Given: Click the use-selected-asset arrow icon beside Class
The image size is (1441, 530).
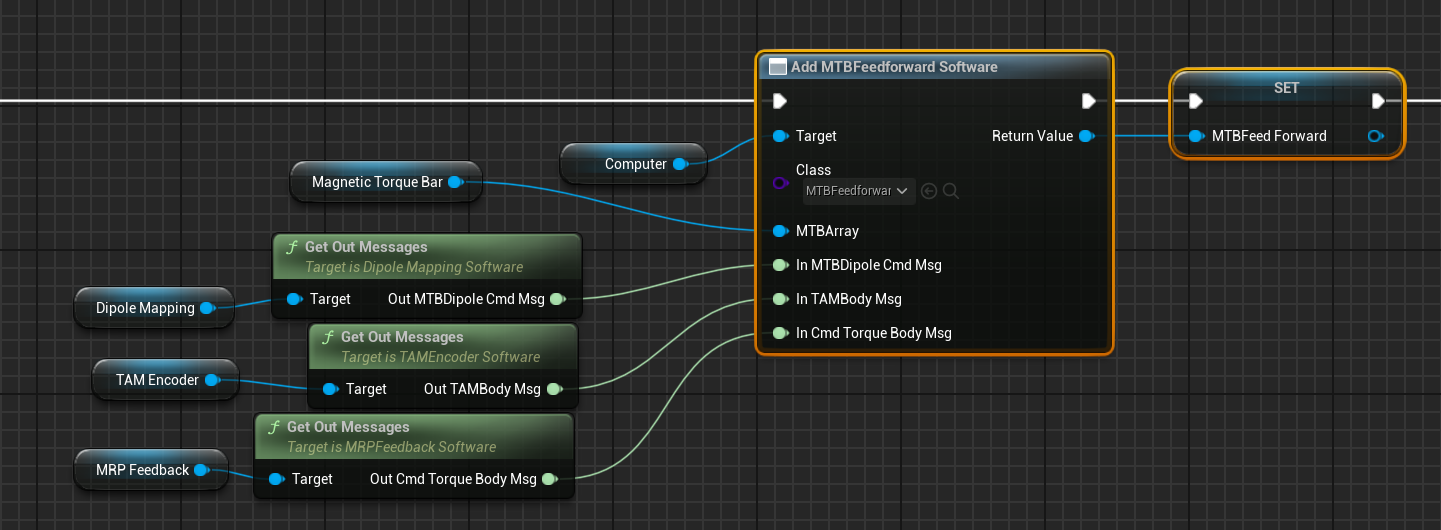Looking at the screenshot, I should 929,191.
